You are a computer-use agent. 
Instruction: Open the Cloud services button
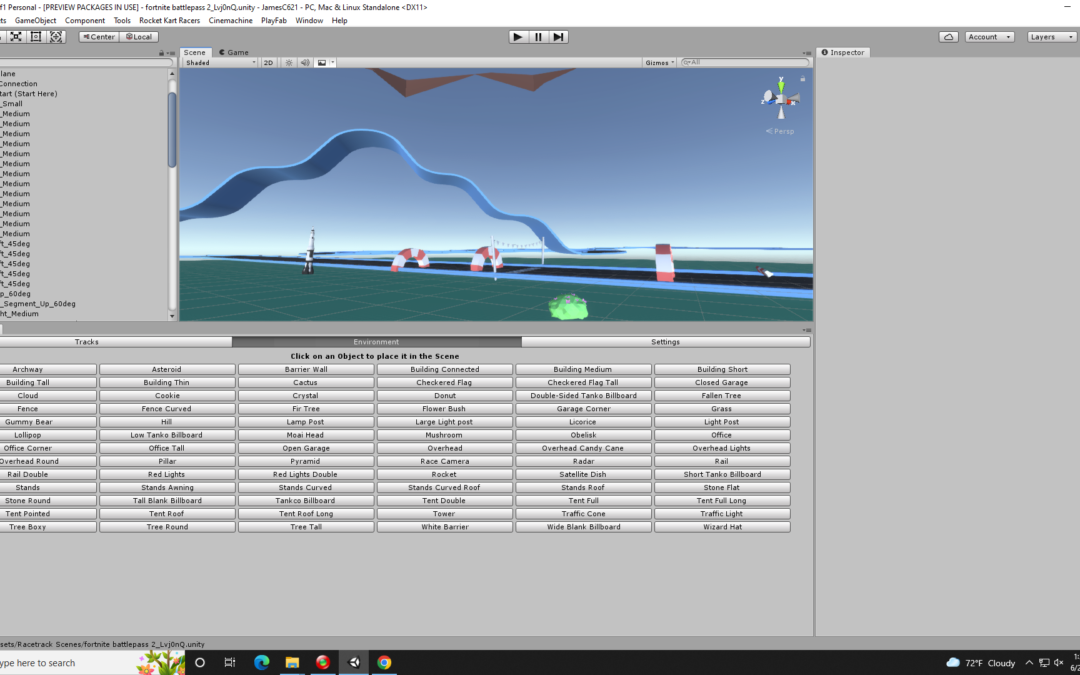(x=948, y=37)
